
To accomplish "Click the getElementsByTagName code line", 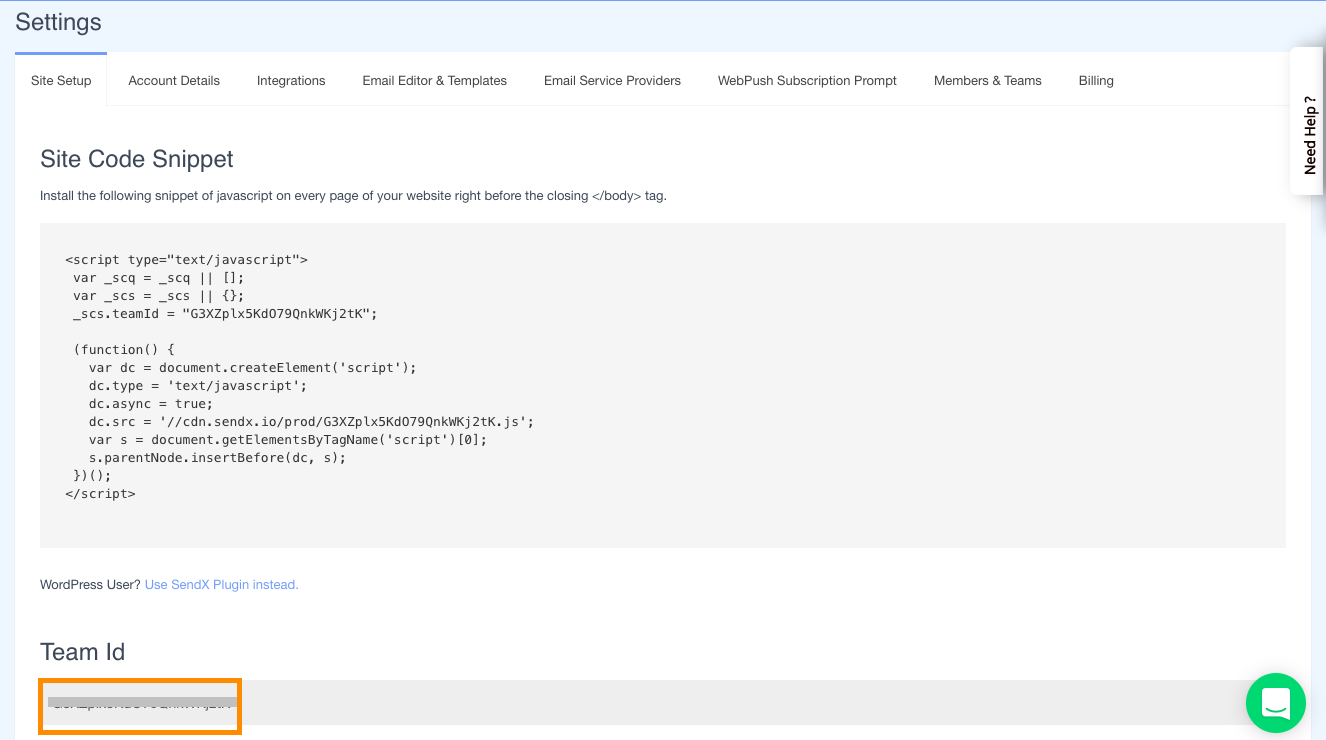I will (x=287, y=440).
